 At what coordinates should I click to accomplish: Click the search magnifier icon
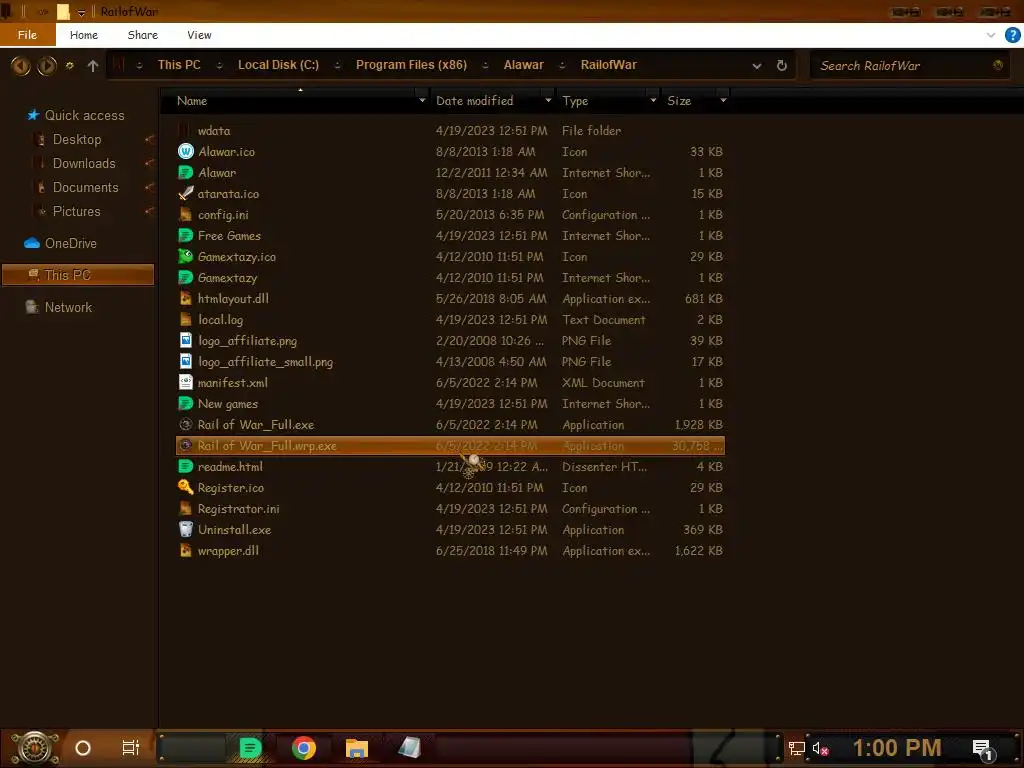click(998, 65)
